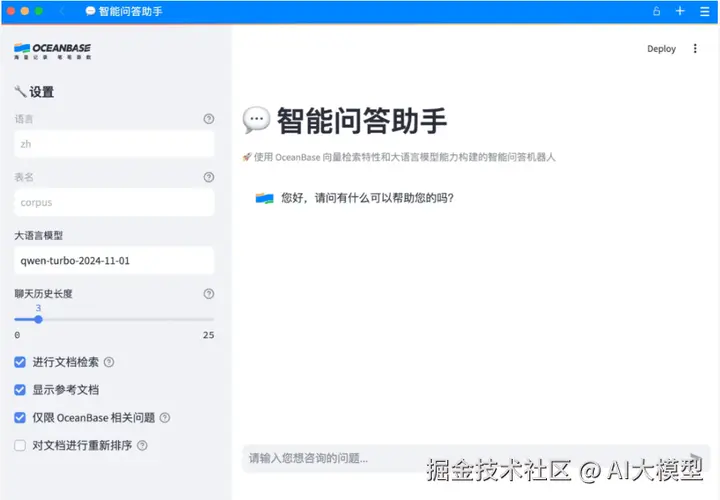Screen dimensions: 720x500
Task: Click the OceanBase logo in sidebar
Action: click(52, 51)
